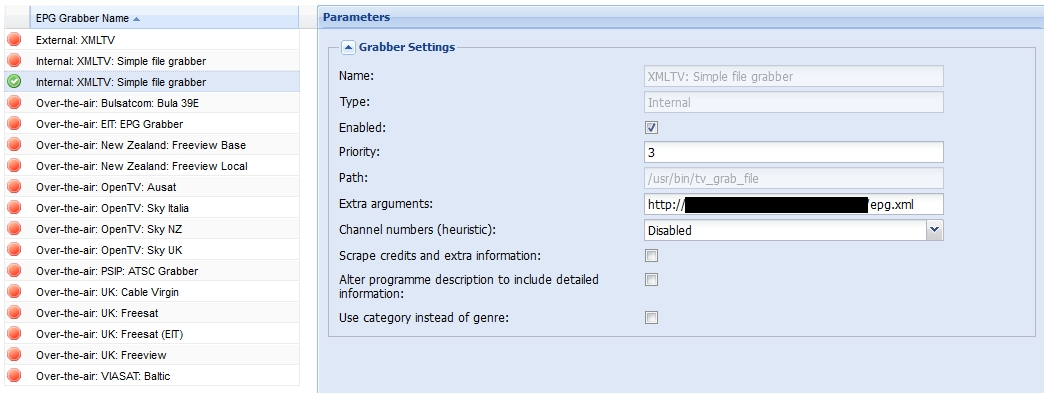Click the disabled Name field

[x=794, y=77]
